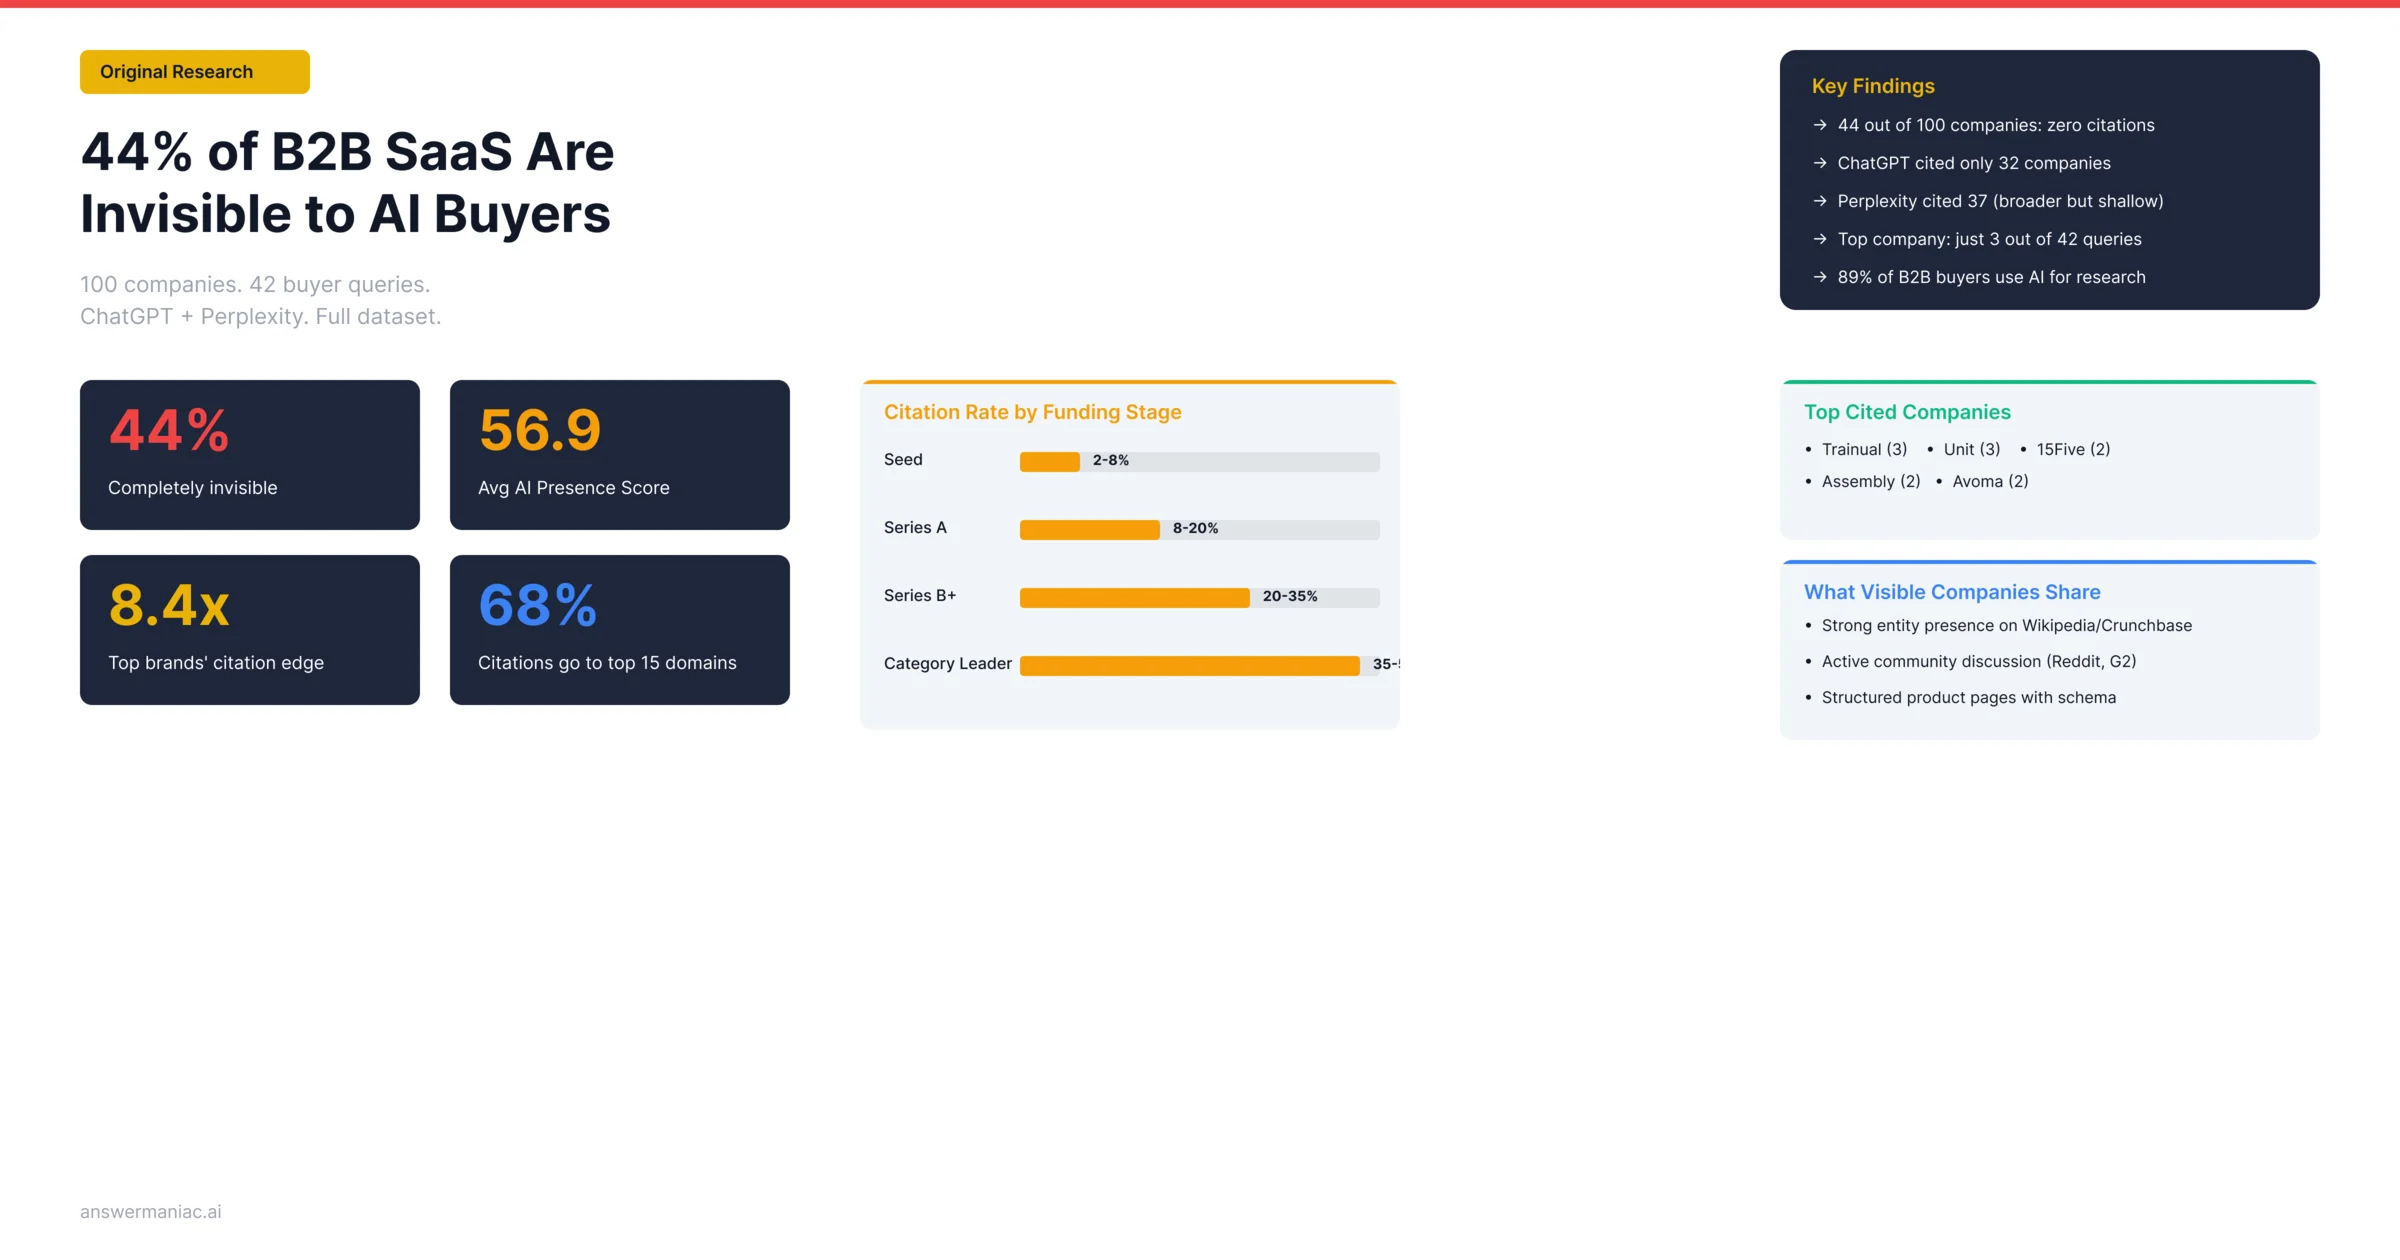
Task: Click the 44% Completely invisible stat card
Action: coord(250,455)
